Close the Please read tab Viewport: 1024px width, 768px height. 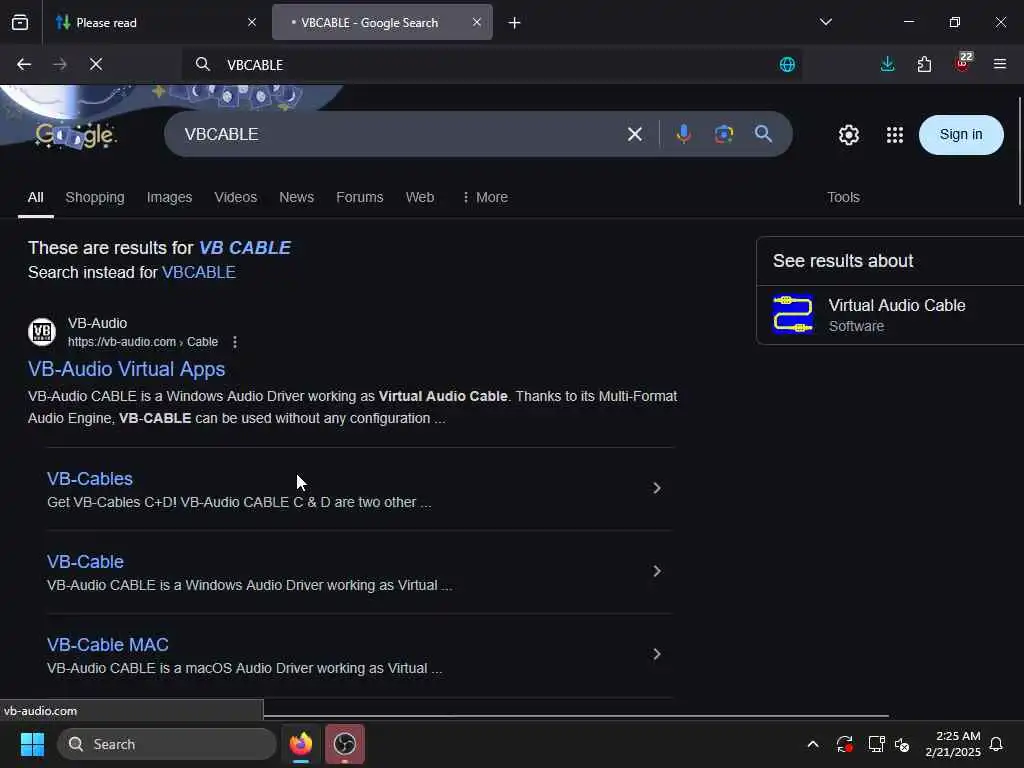(252, 22)
